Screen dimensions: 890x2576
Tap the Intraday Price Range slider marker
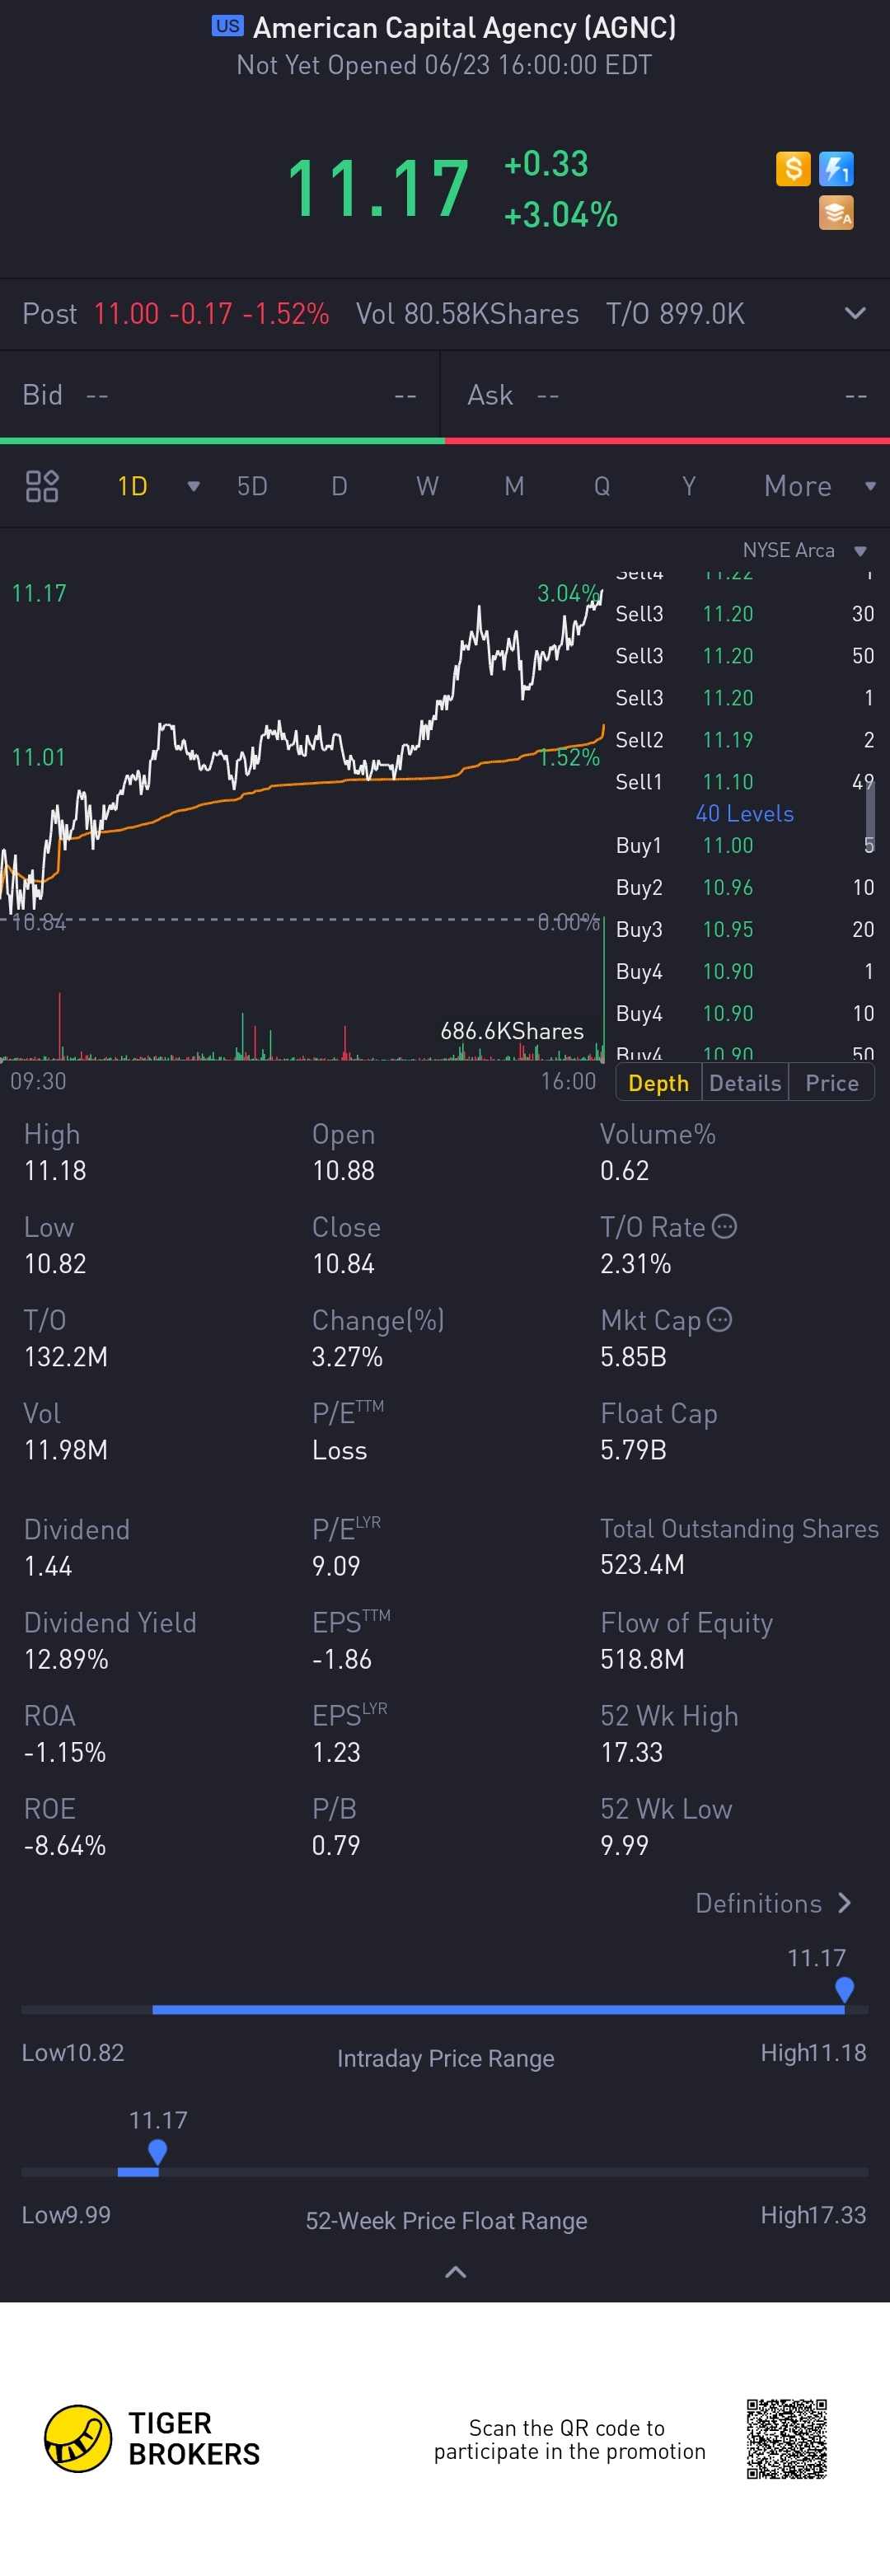pyautogui.click(x=844, y=1989)
